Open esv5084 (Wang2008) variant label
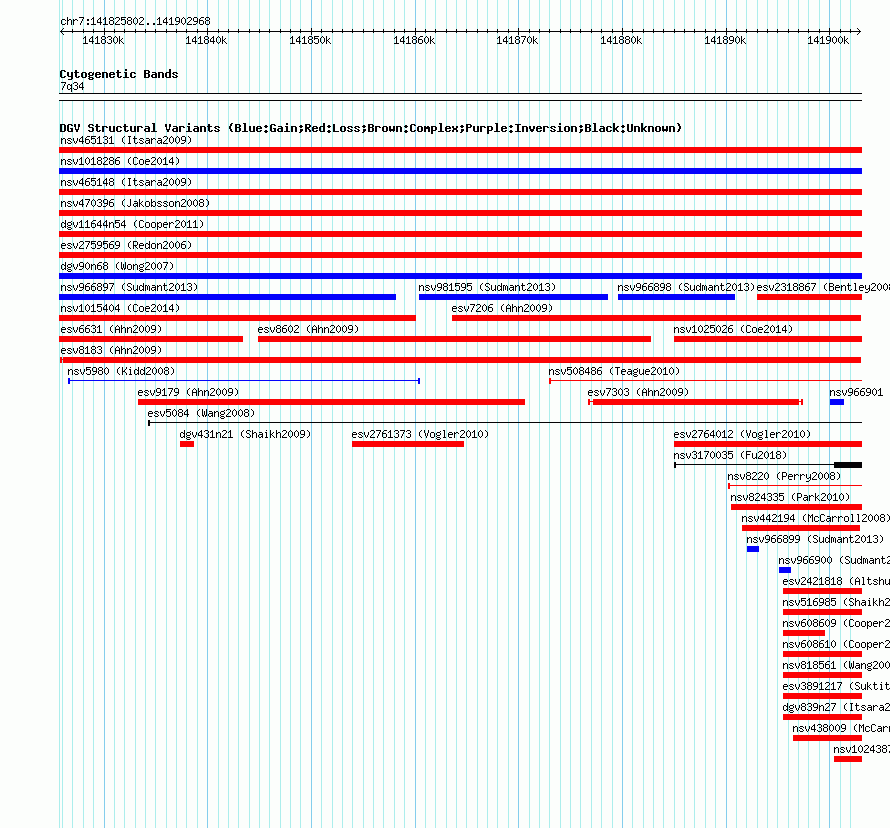This screenshot has width=890, height=828. click(x=201, y=413)
